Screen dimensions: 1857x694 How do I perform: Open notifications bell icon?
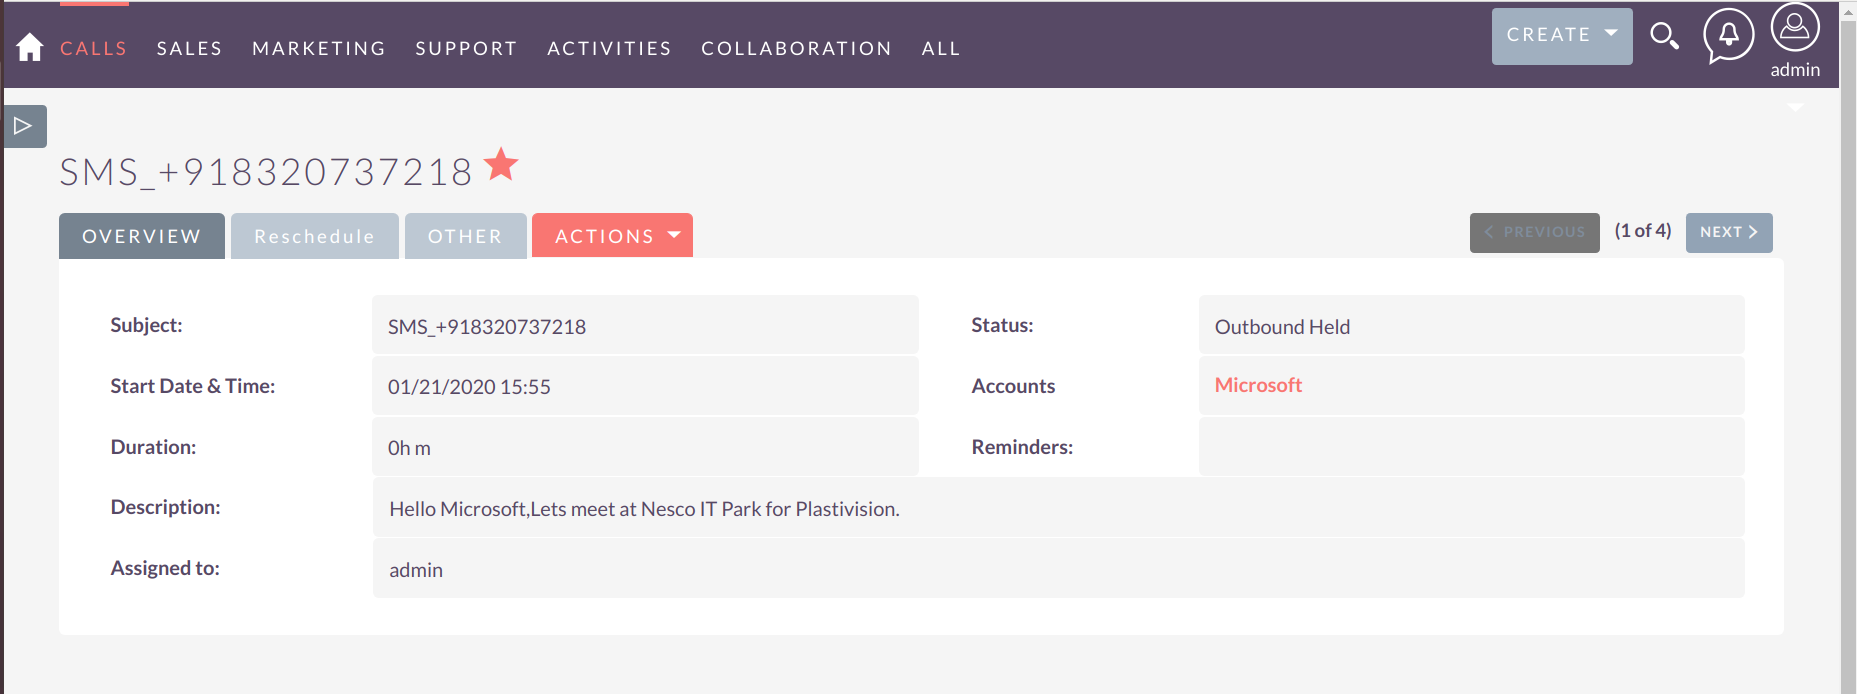pos(1728,35)
